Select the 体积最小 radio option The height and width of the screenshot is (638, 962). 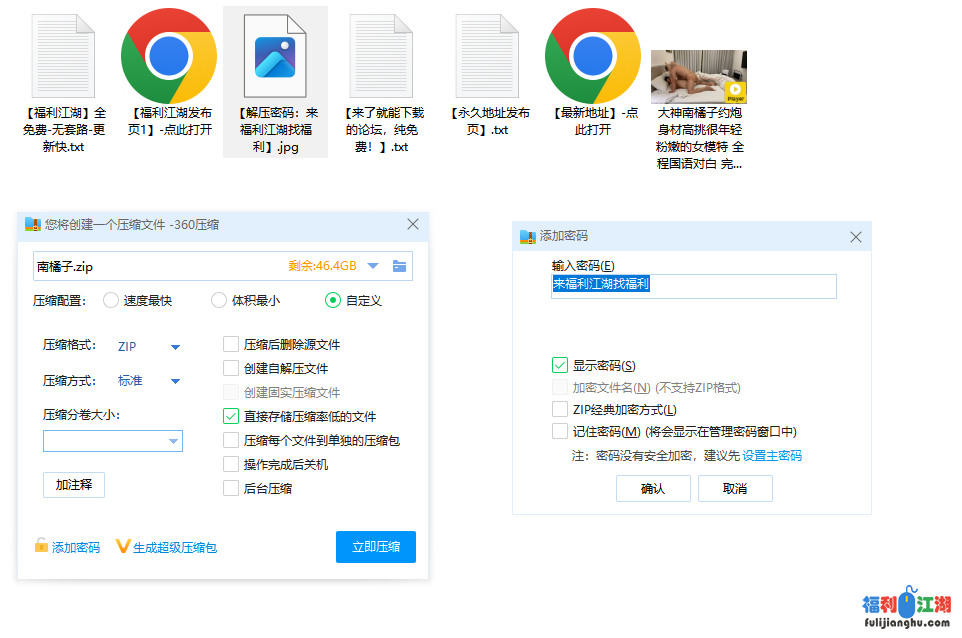[x=219, y=300]
